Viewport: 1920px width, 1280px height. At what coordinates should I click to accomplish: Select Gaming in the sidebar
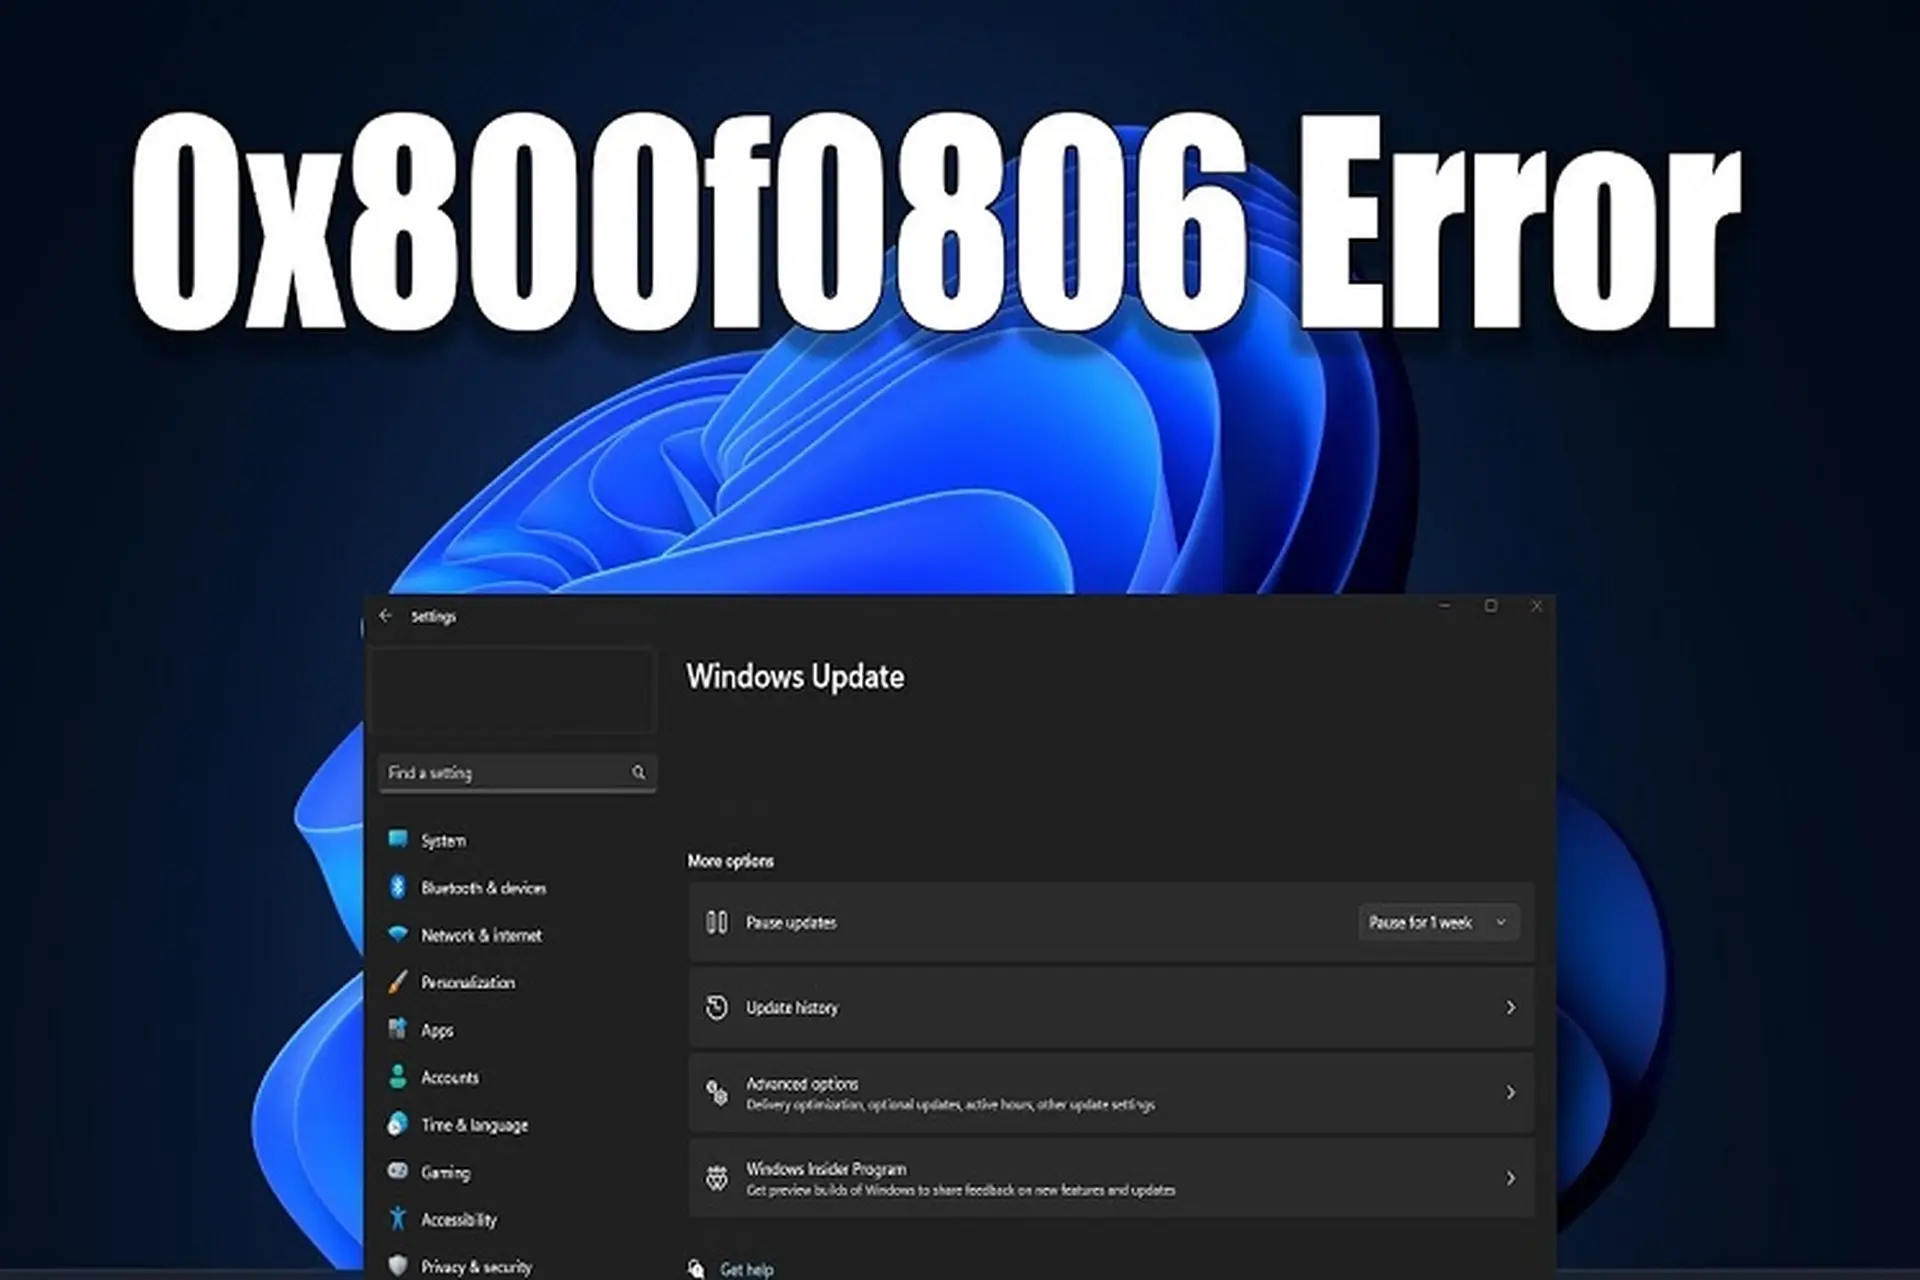coord(447,1172)
